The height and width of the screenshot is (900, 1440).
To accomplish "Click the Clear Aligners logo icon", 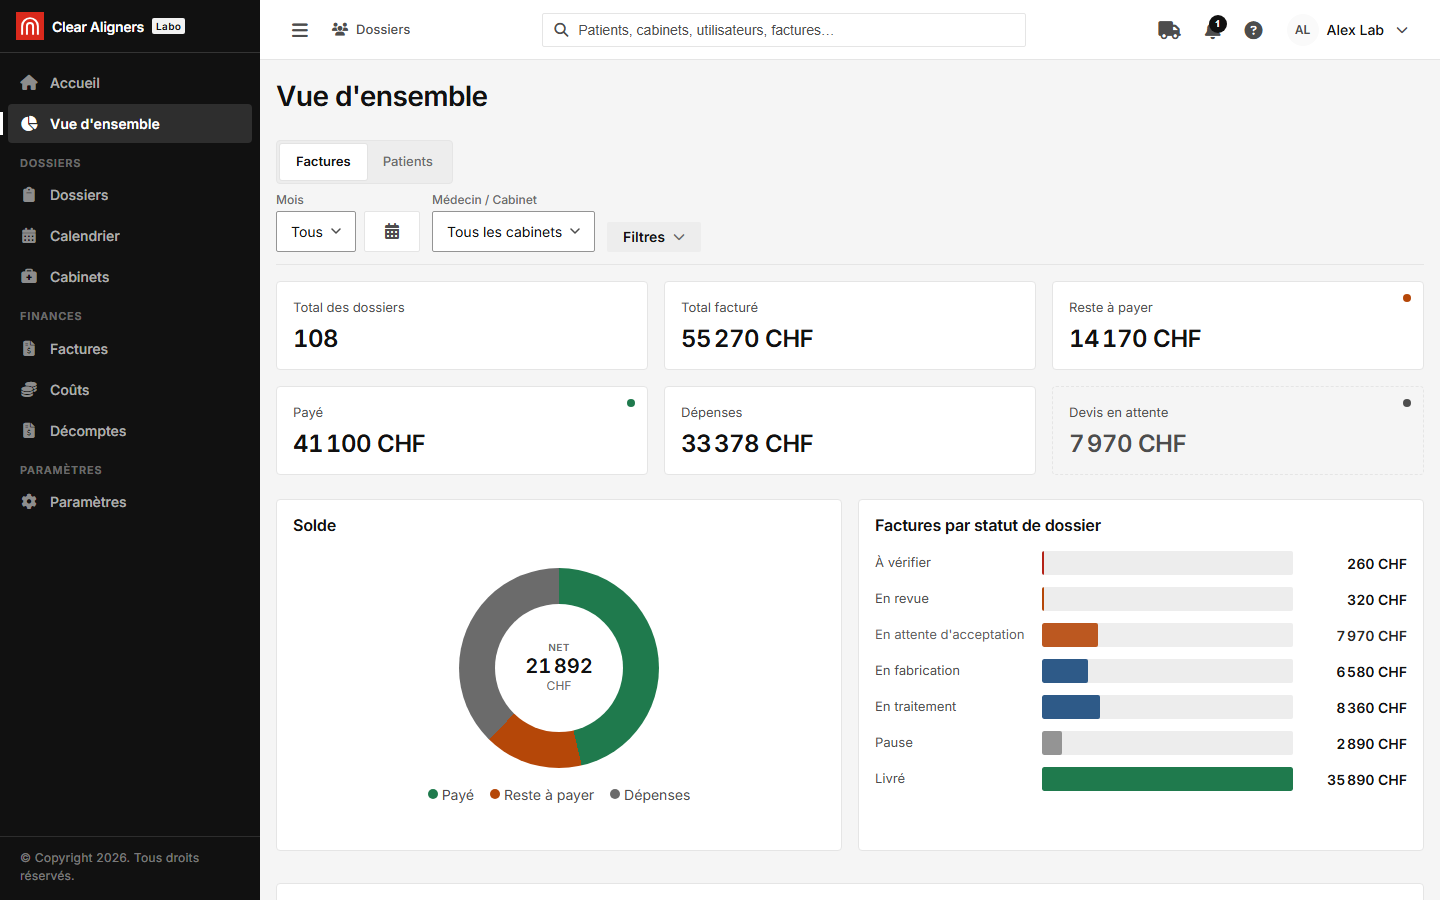I will coord(30,26).
